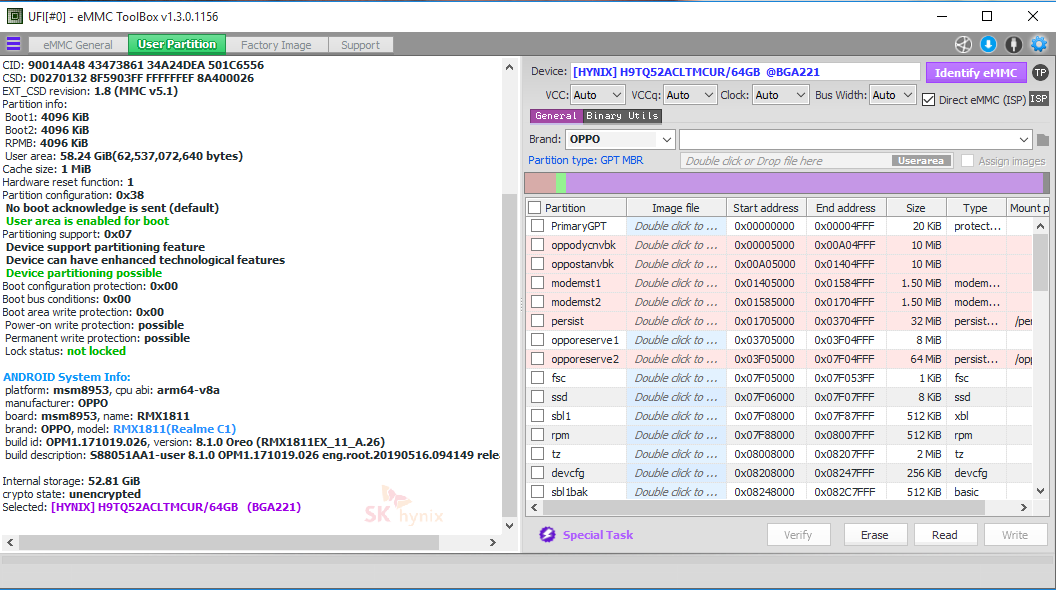
Task: Click the Start address column header
Action: (766, 208)
